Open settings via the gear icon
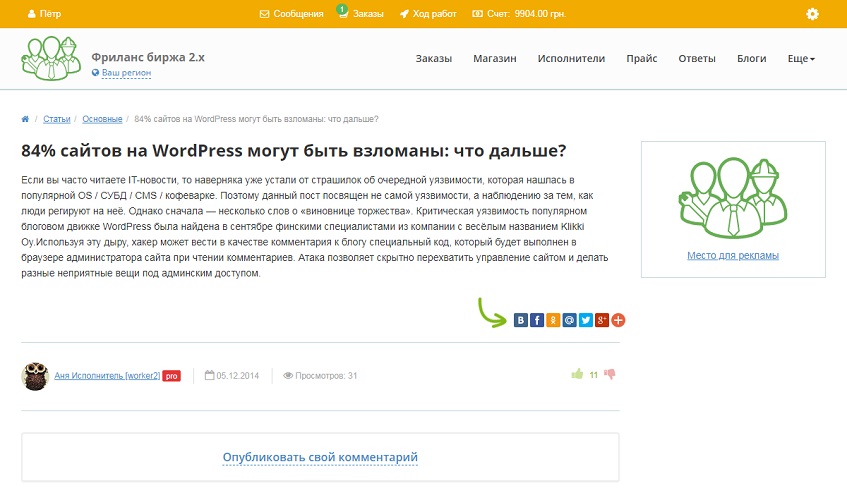The height and width of the screenshot is (500, 847). (x=812, y=14)
